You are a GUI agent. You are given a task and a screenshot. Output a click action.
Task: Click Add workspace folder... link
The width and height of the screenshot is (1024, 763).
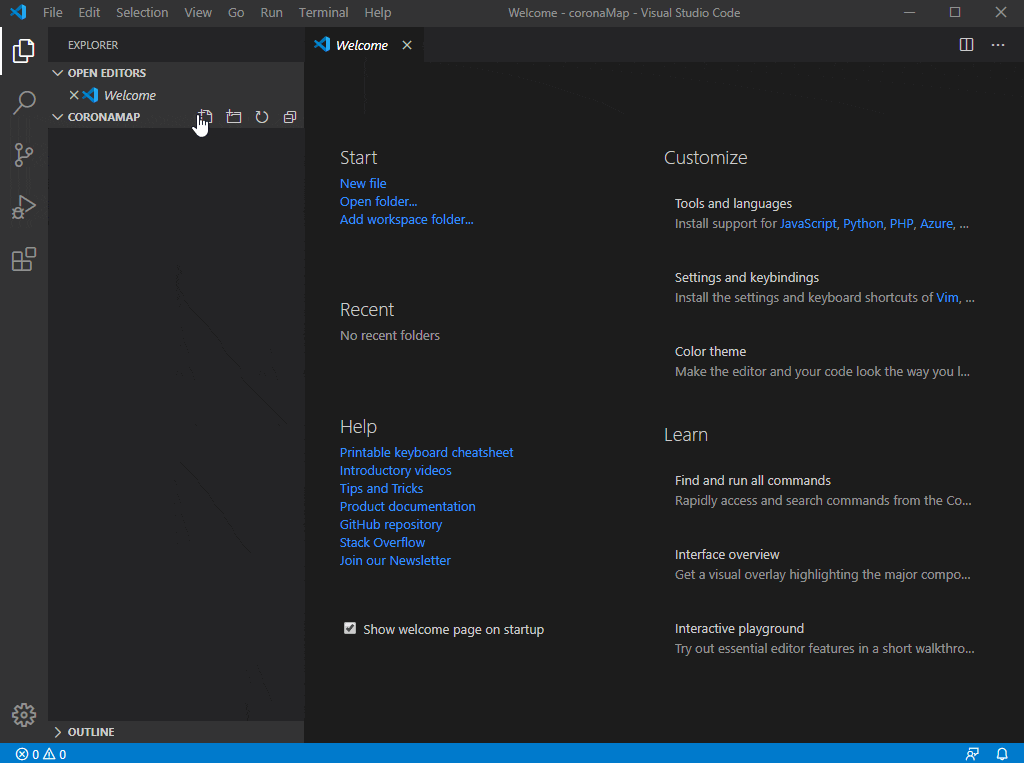[406, 219]
